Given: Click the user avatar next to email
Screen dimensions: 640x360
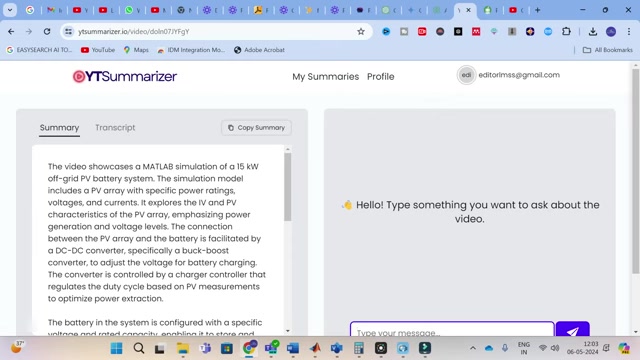Looking at the screenshot, I should (x=466, y=75).
